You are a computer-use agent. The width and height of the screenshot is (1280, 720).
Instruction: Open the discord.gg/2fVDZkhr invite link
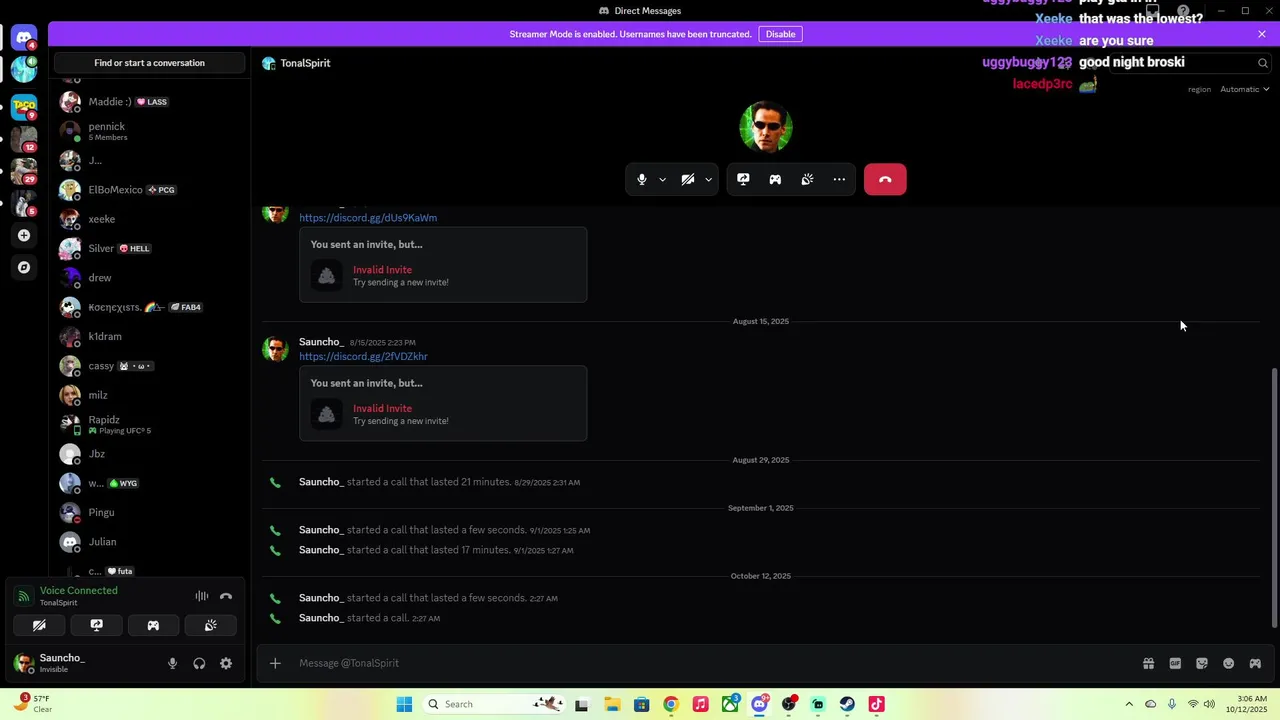point(363,356)
